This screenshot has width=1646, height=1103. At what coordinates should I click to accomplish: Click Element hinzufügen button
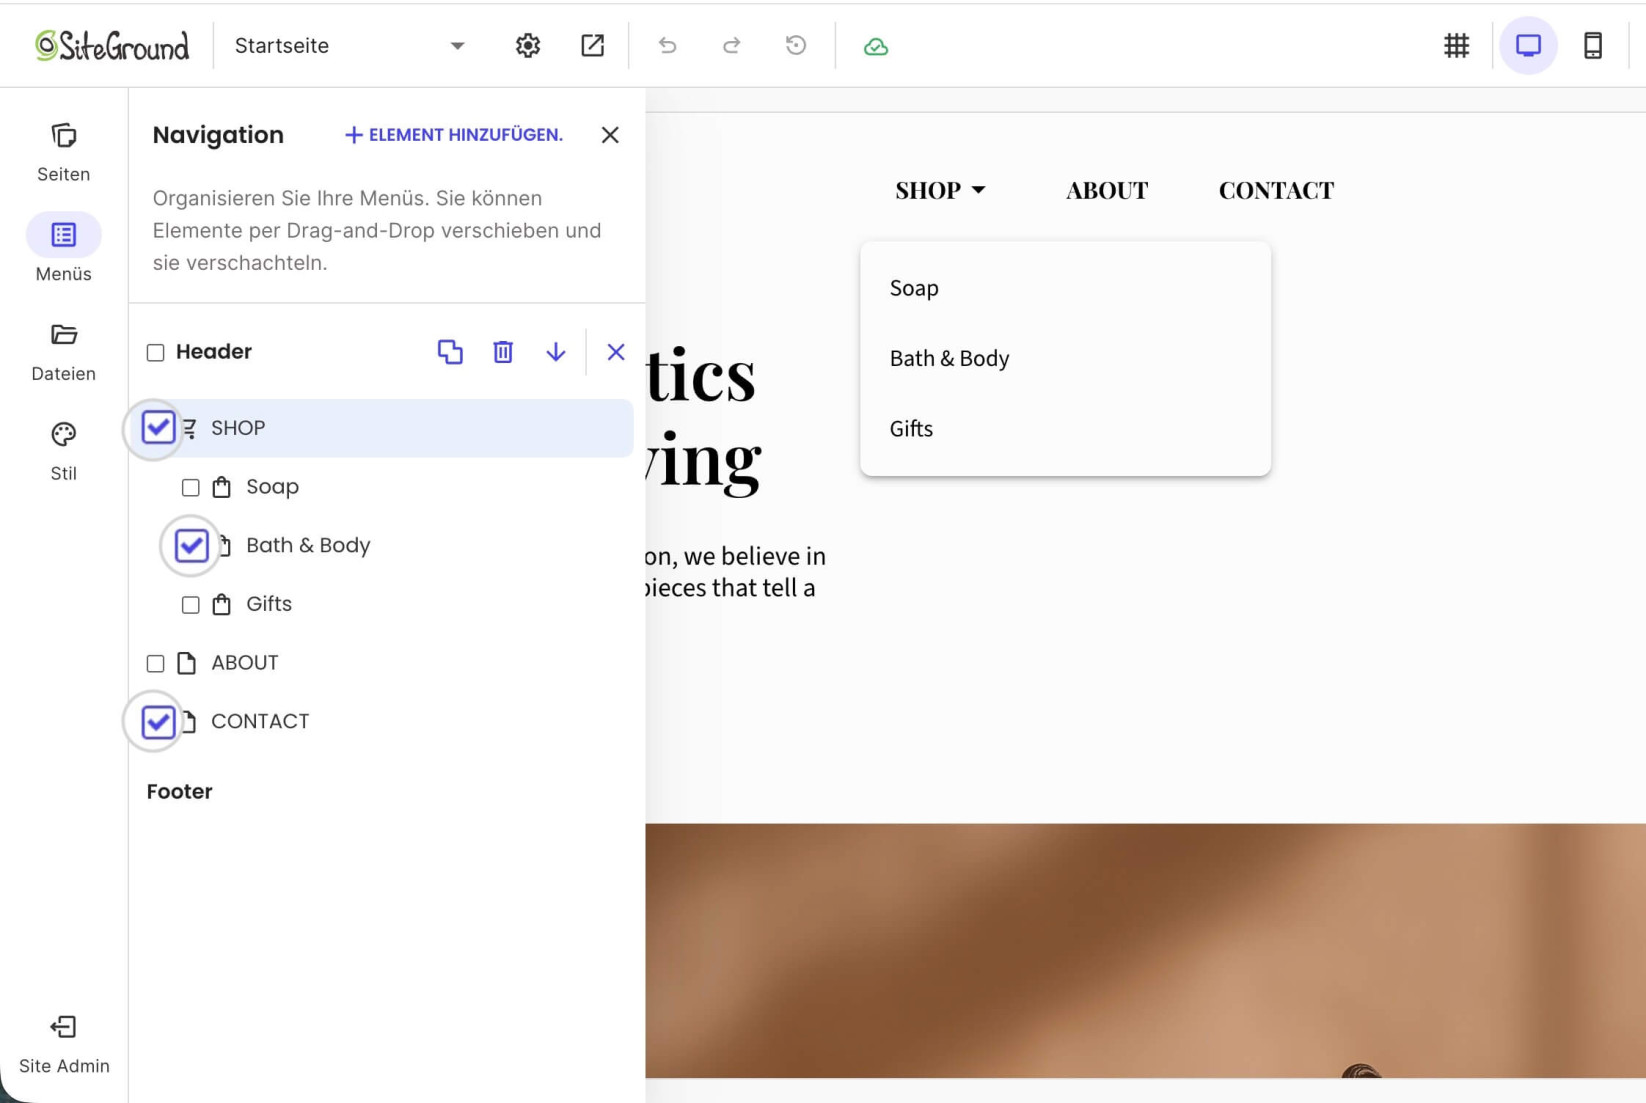pyautogui.click(x=453, y=135)
